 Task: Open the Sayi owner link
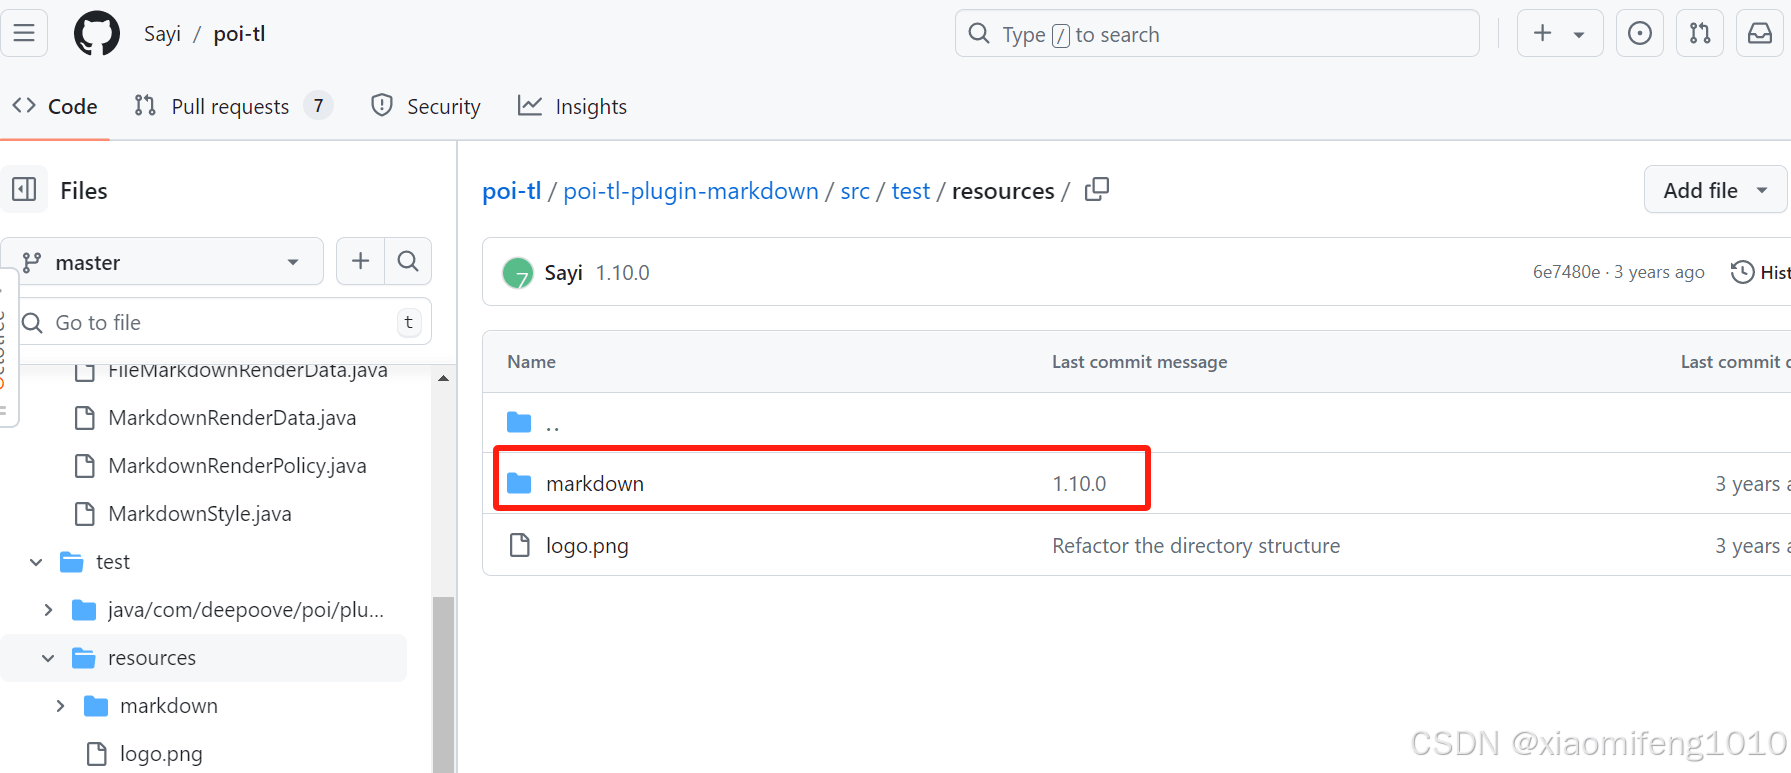click(x=162, y=34)
